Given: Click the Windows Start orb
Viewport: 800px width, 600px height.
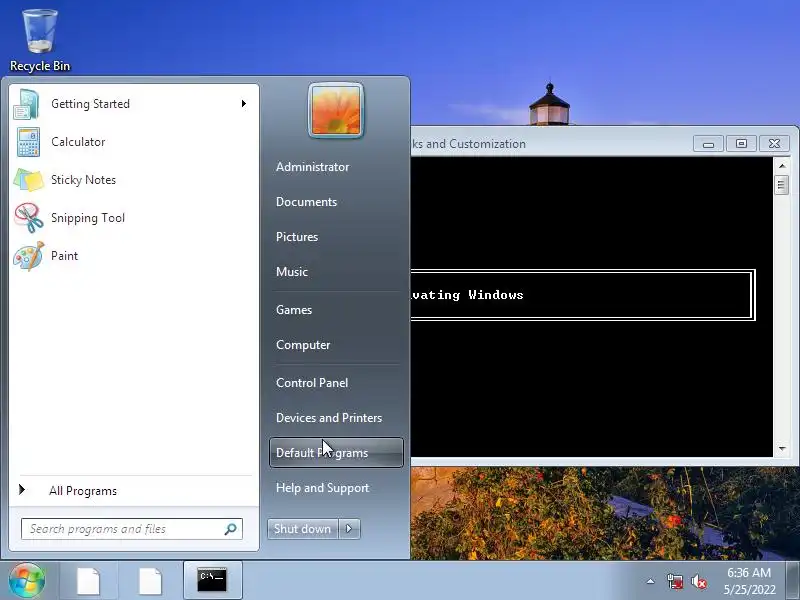Looking at the screenshot, I should point(27,580).
